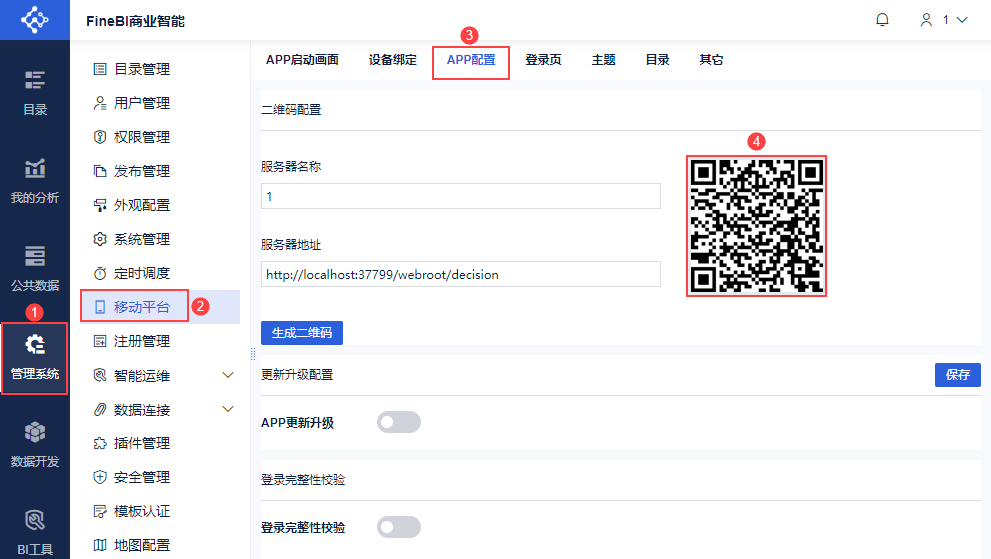Select 管理系统 in the sidebar
The height and width of the screenshot is (559, 991).
tap(35, 357)
